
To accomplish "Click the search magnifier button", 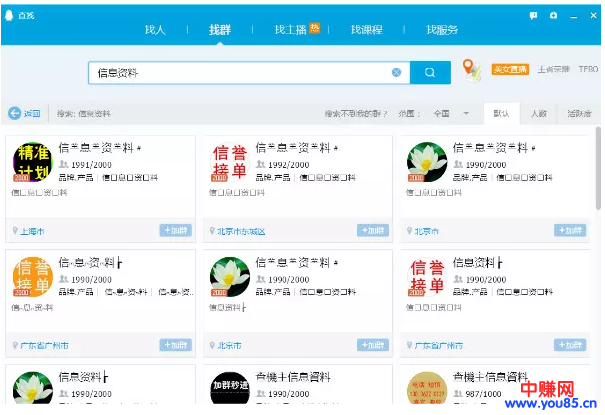I will tap(430, 72).
